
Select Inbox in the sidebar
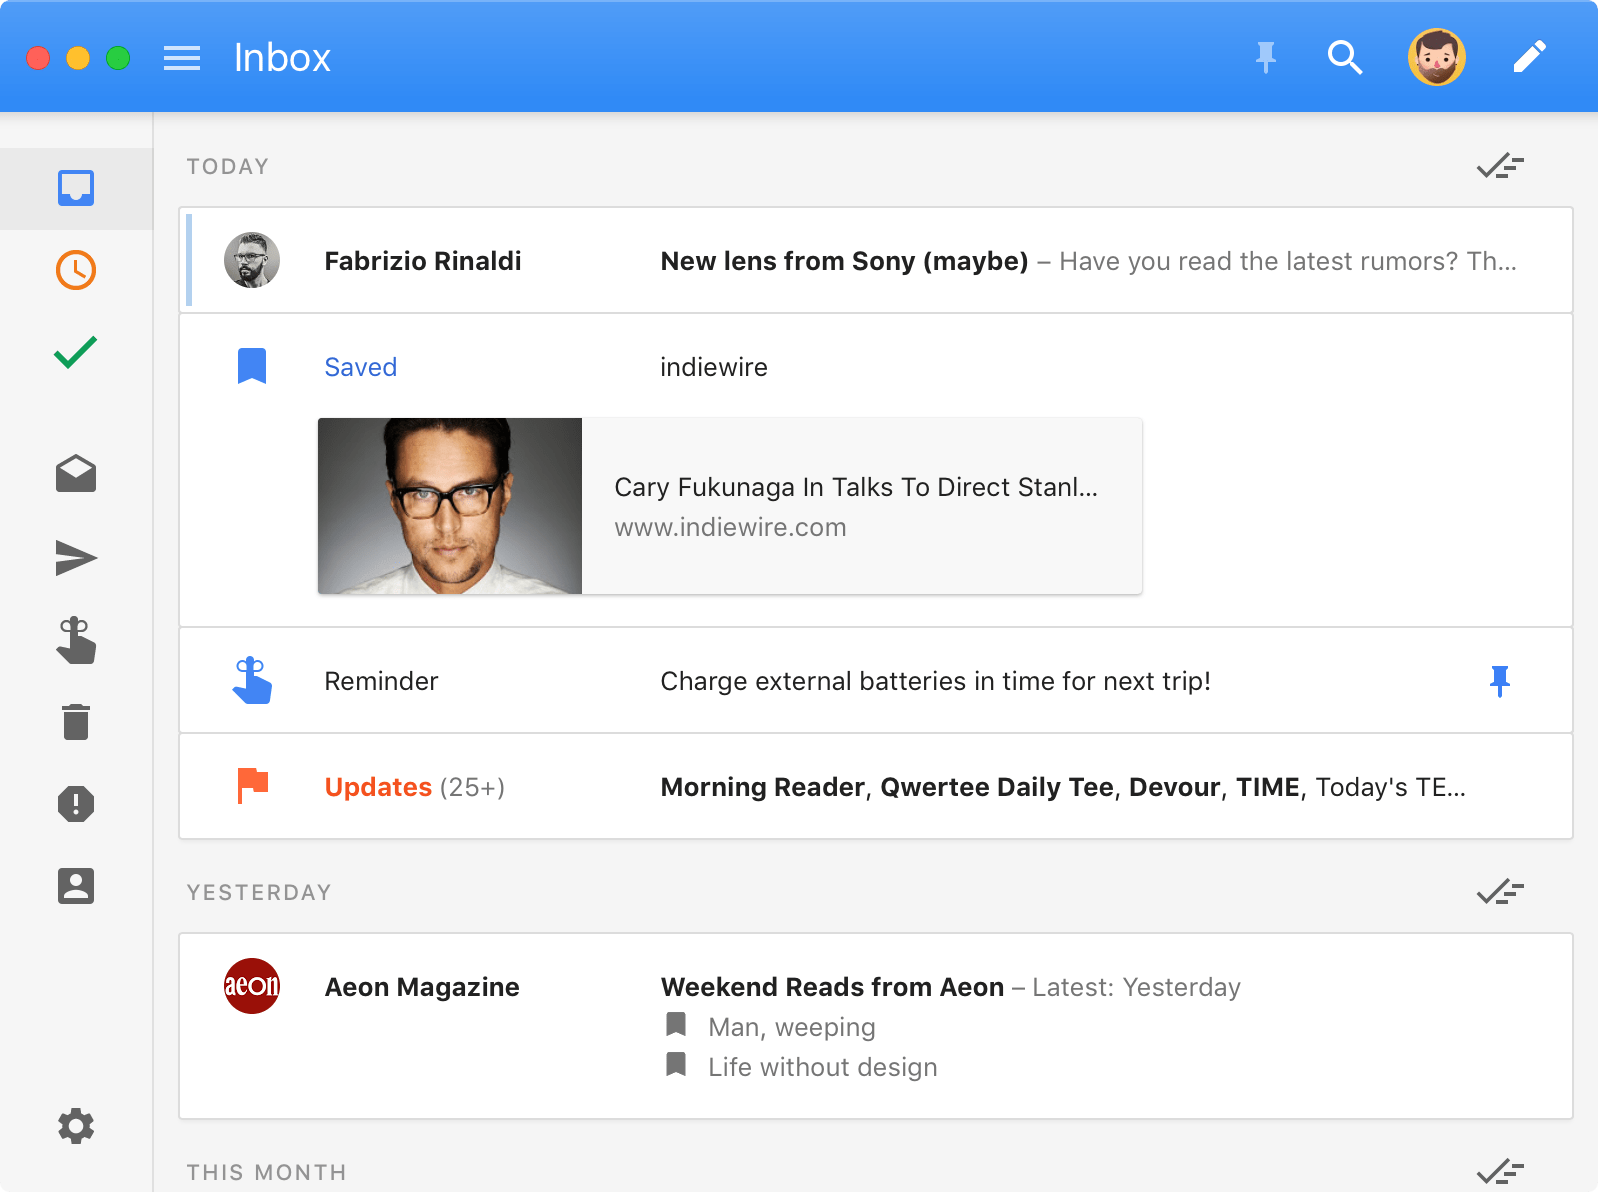coord(76,188)
